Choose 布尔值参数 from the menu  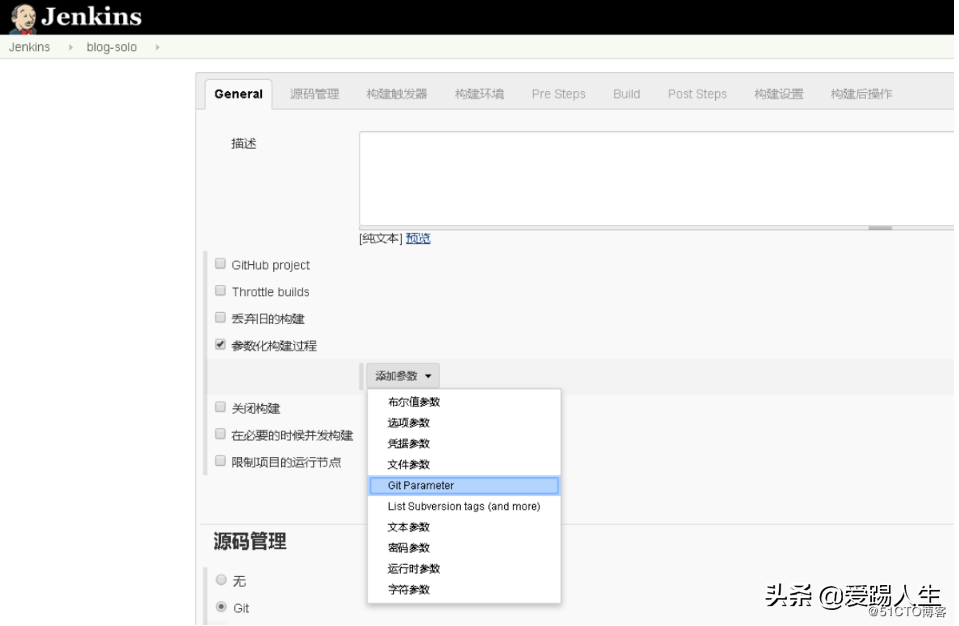pos(464,402)
